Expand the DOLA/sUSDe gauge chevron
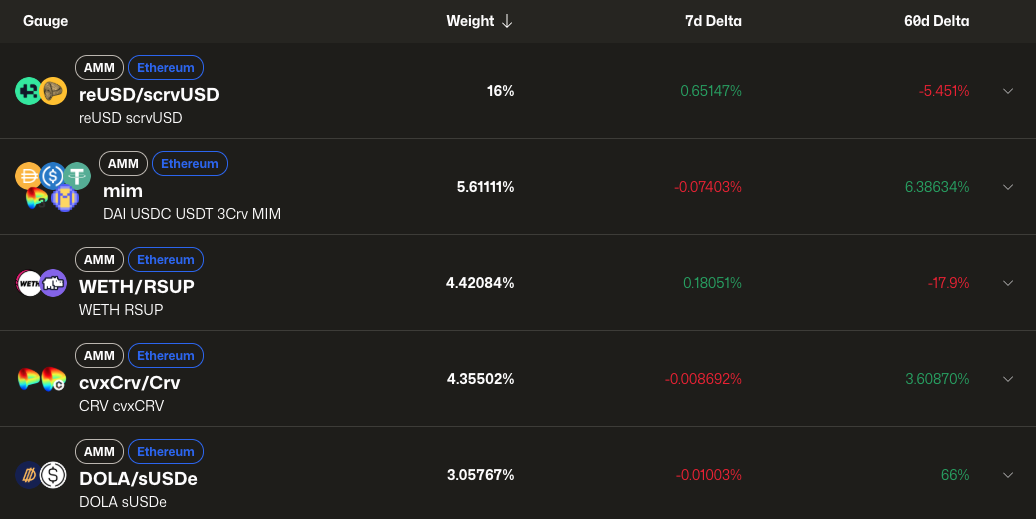Image resolution: width=1036 pixels, height=519 pixels. (x=1008, y=475)
